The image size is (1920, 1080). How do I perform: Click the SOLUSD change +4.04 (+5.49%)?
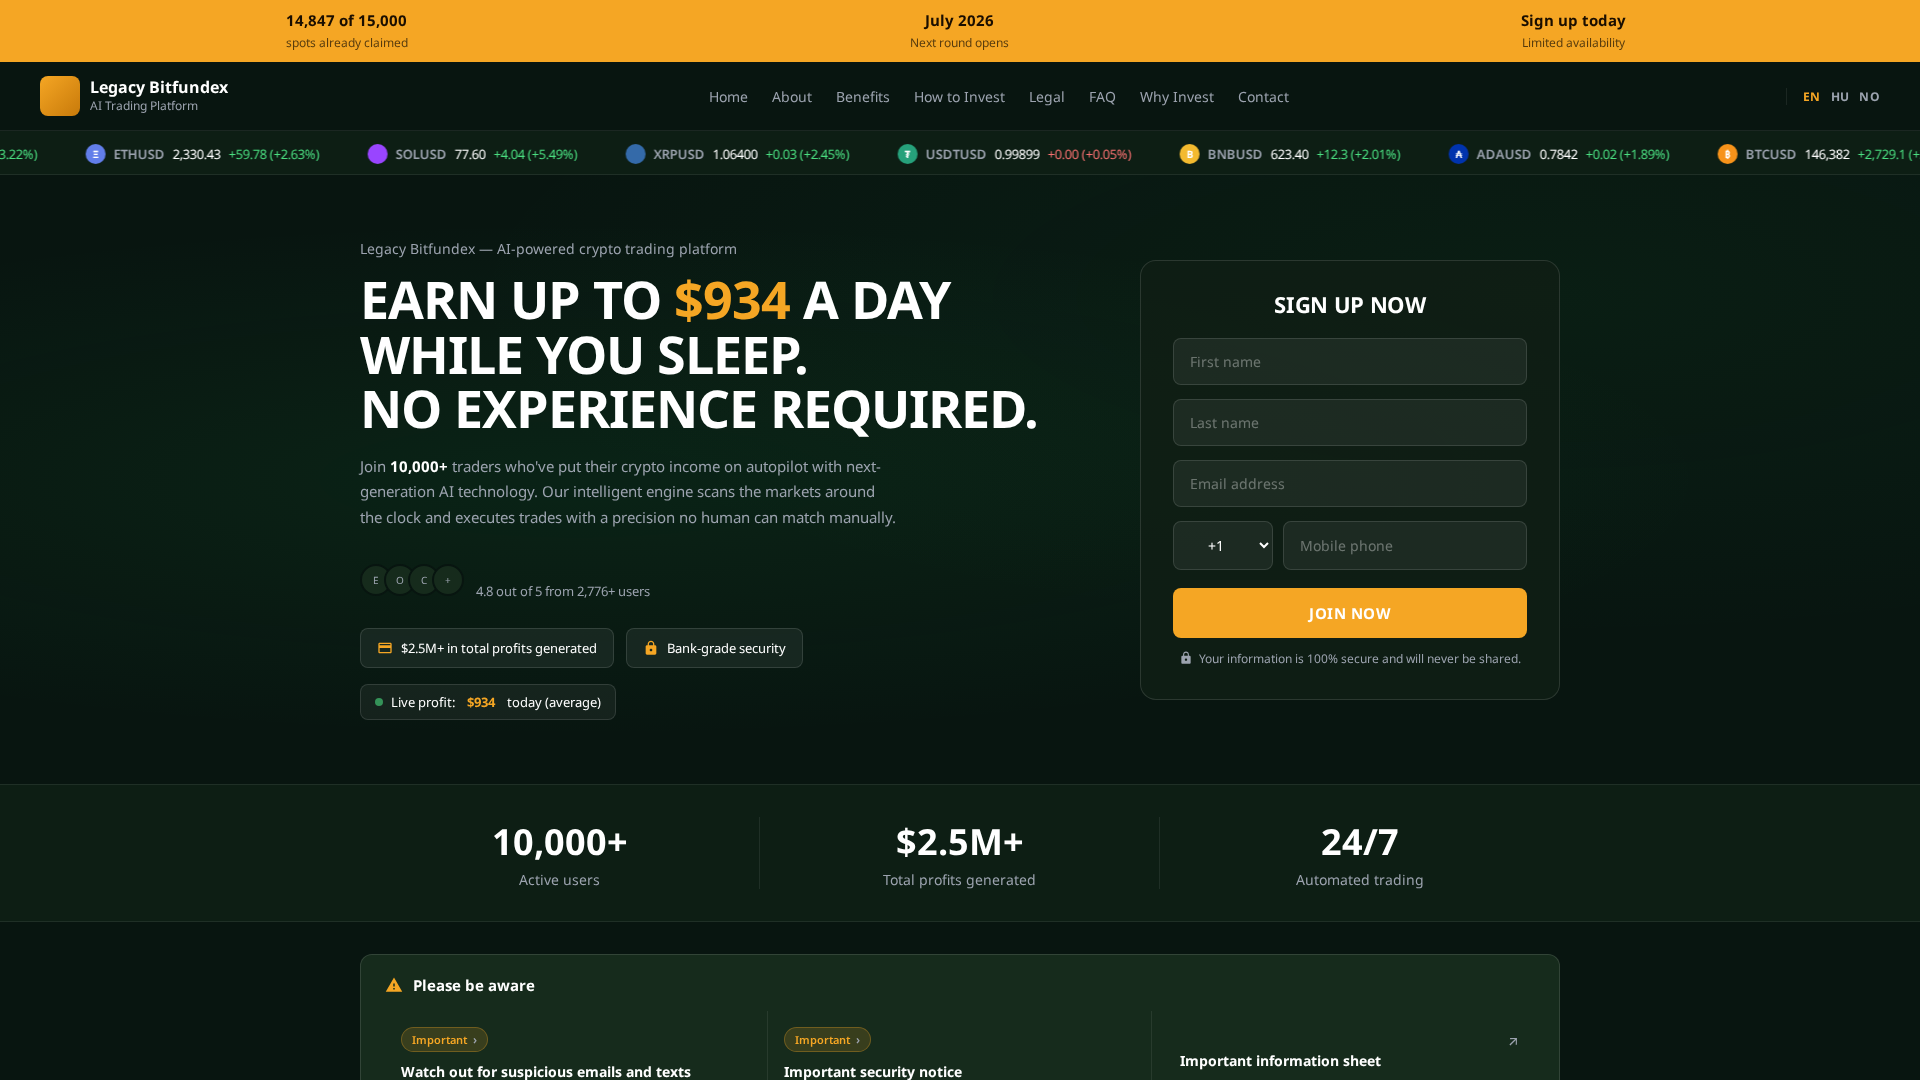coord(535,154)
